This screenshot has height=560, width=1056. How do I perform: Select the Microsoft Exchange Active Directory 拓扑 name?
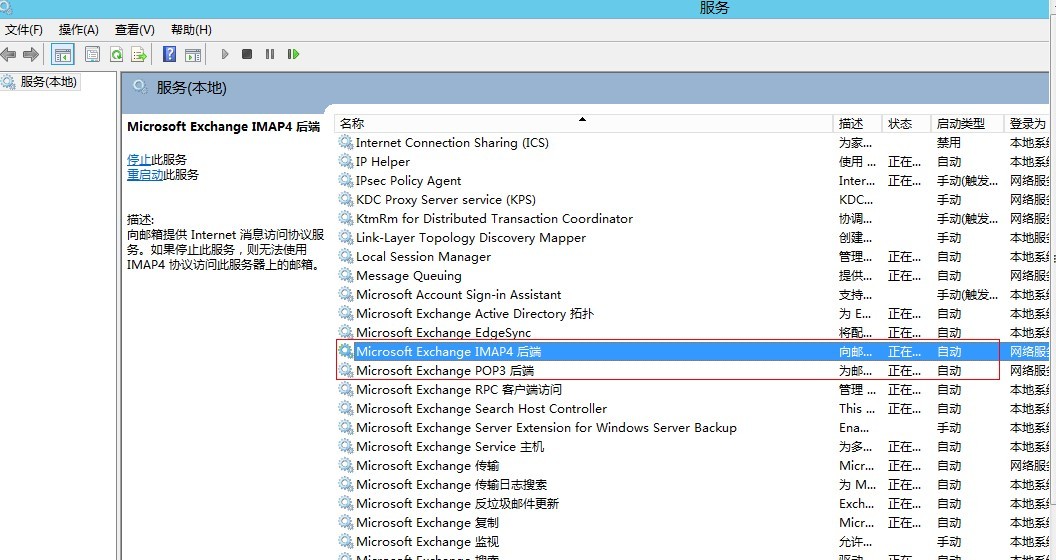[x=475, y=314]
